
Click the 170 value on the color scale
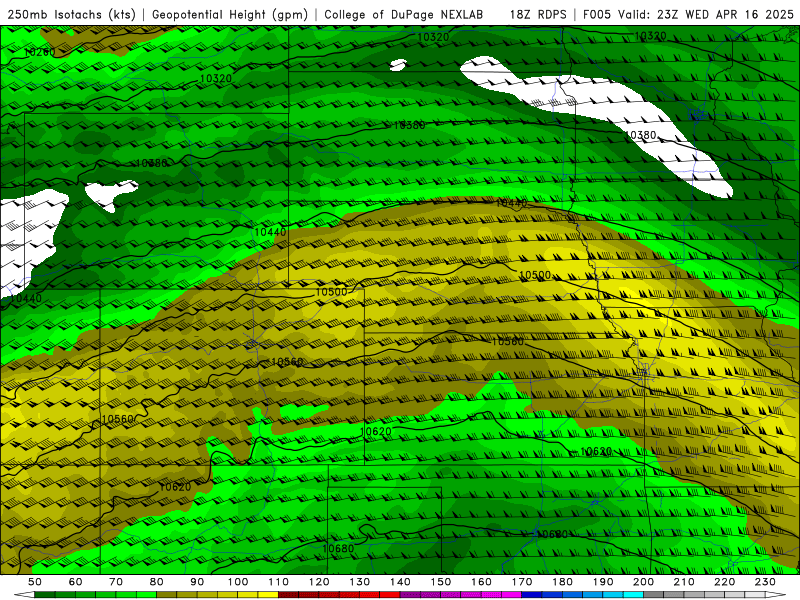(x=522, y=582)
